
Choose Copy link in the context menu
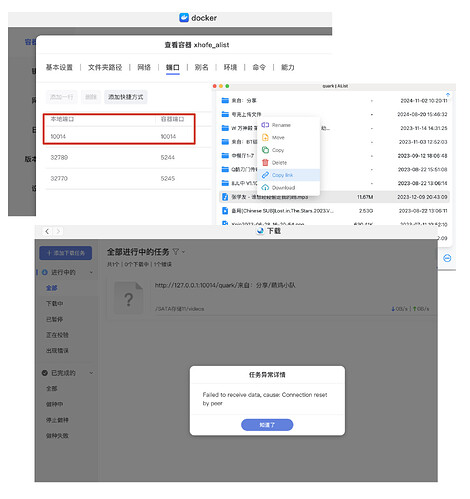(x=289, y=175)
